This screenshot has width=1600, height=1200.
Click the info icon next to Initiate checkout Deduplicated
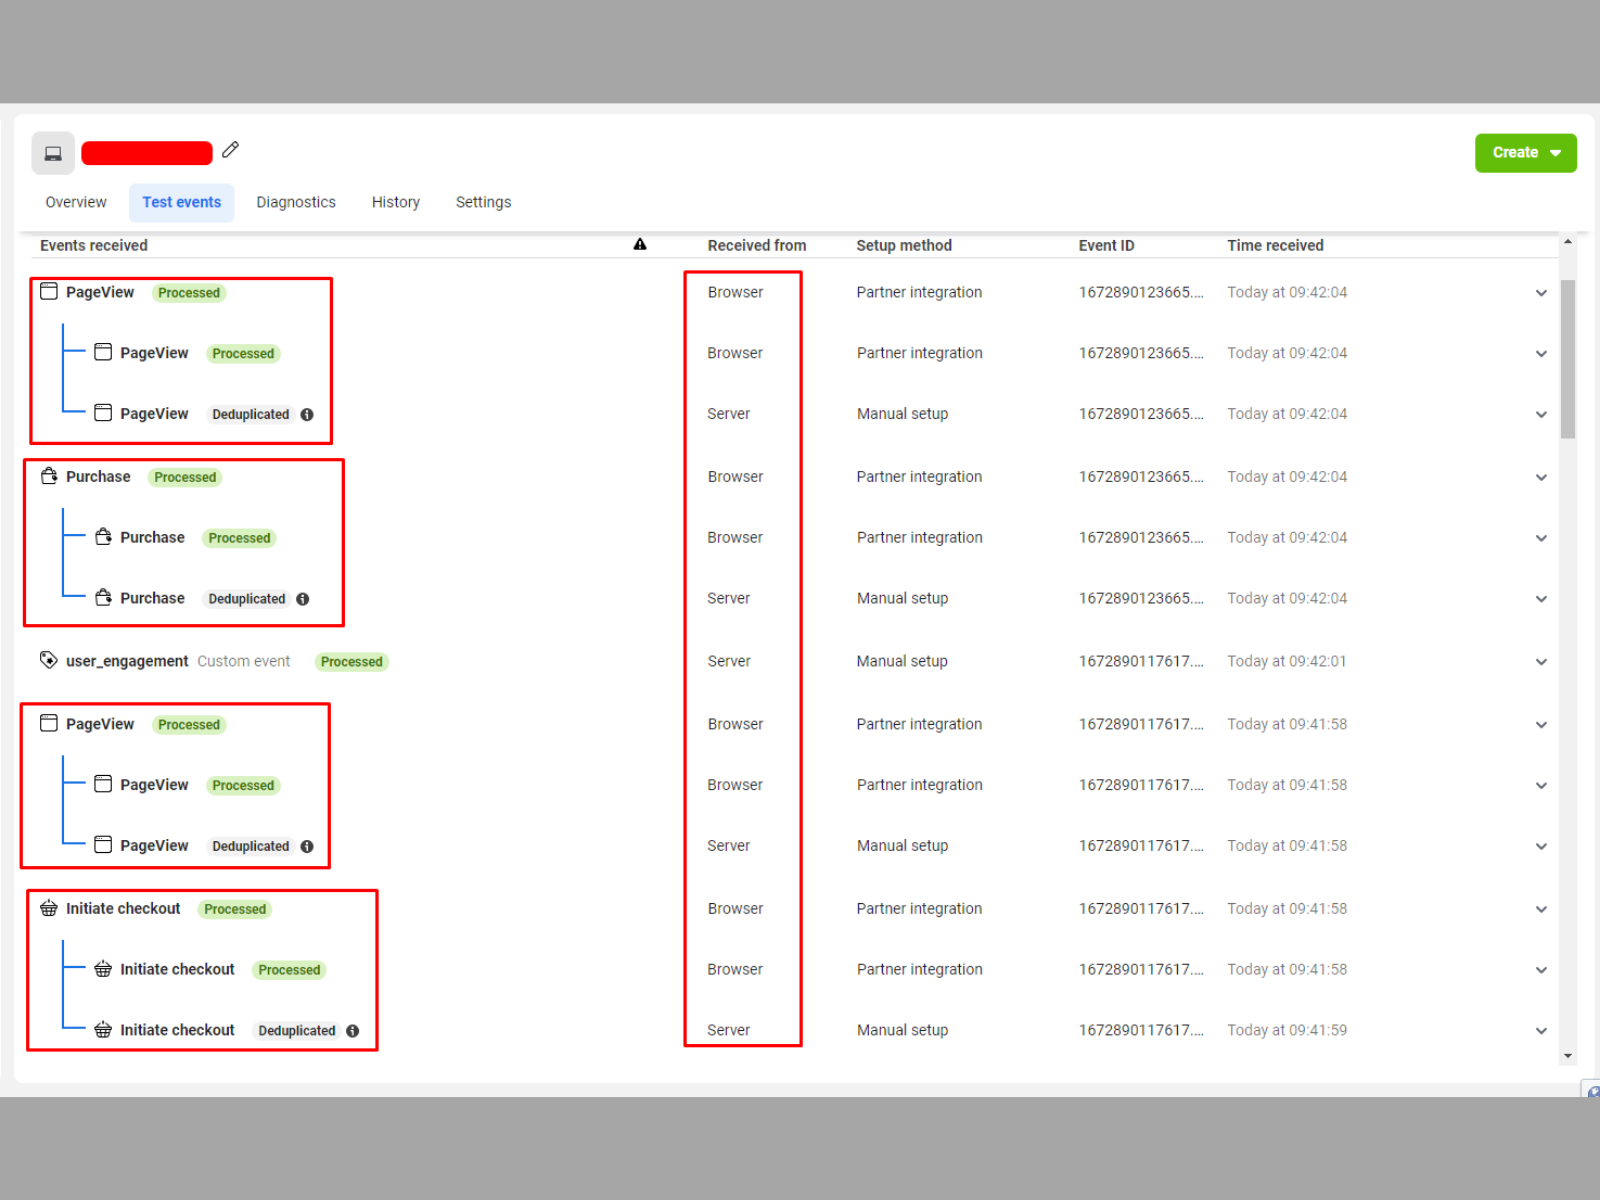(352, 1030)
